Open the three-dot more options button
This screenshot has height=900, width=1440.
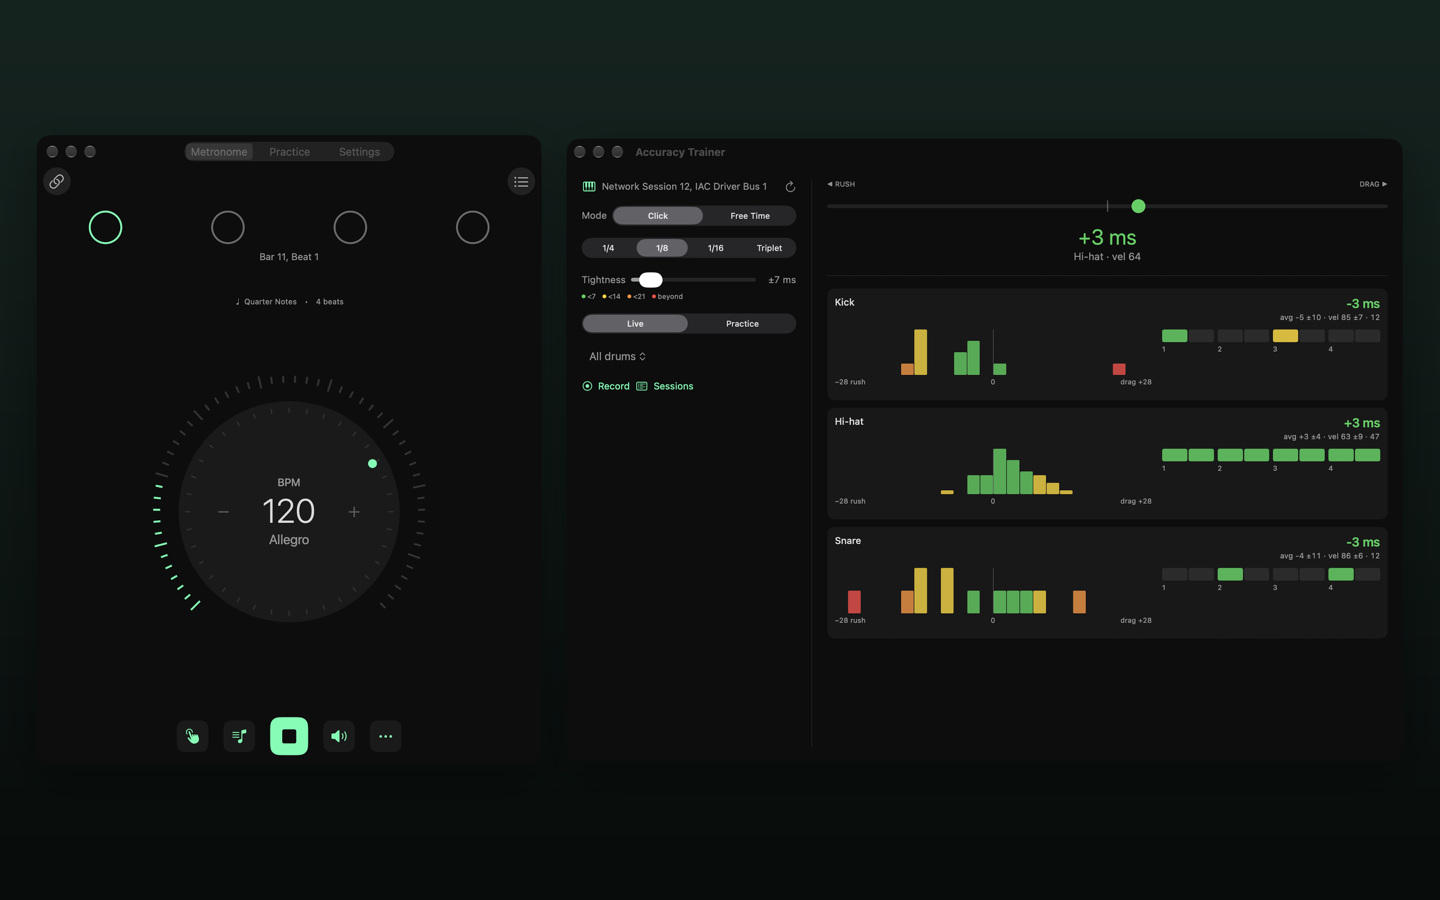coord(385,736)
